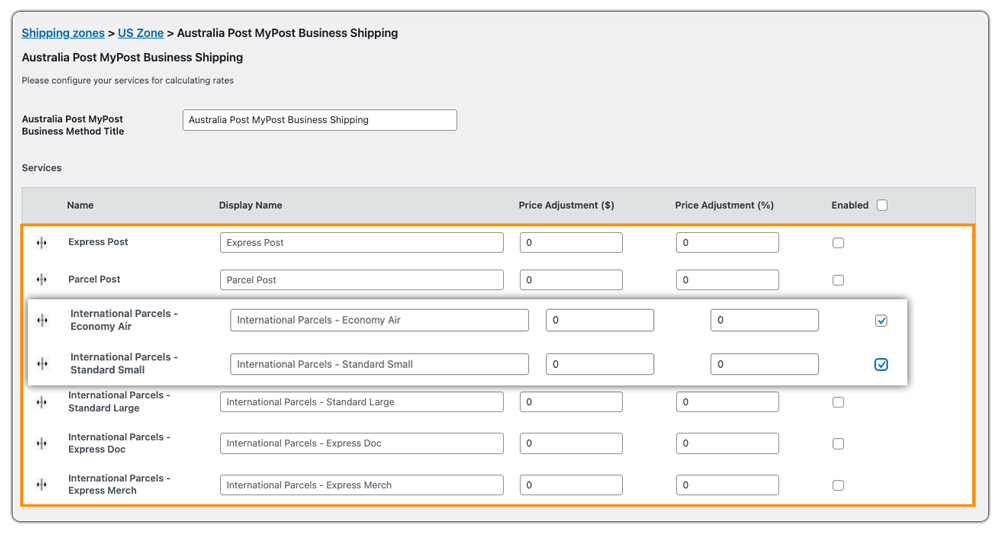Edit Express Merch display name field
This screenshot has height=533, width=1000.
pos(362,485)
